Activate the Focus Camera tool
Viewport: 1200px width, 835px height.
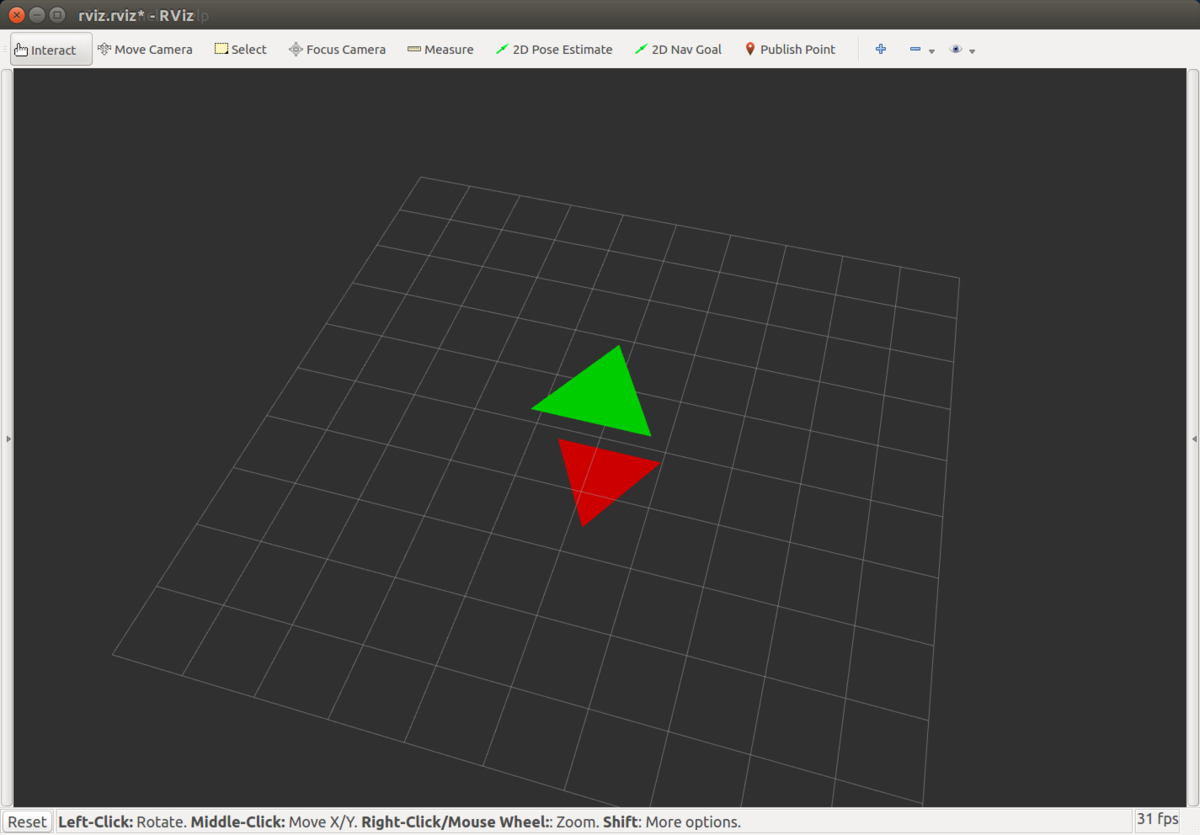(337, 49)
